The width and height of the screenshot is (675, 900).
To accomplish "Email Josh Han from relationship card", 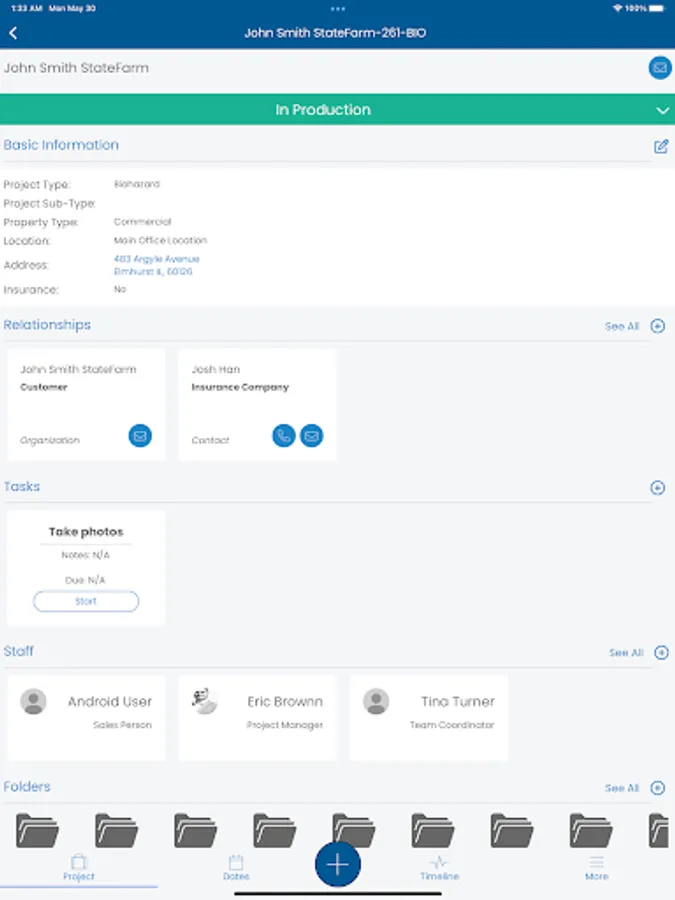I will click(x=312, y=436).
